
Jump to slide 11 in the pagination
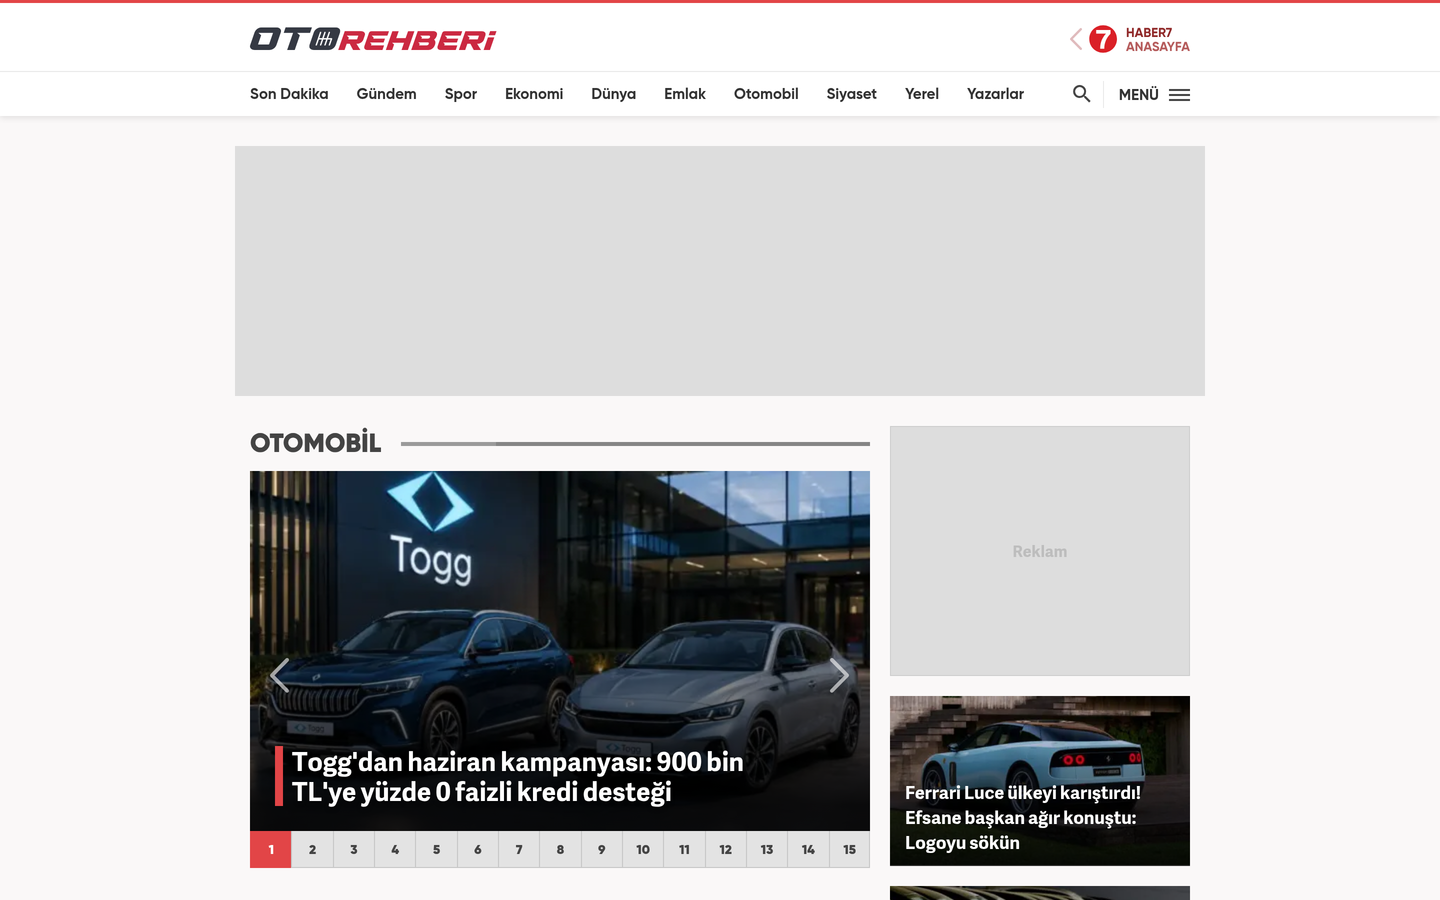(x=684, y=849)
